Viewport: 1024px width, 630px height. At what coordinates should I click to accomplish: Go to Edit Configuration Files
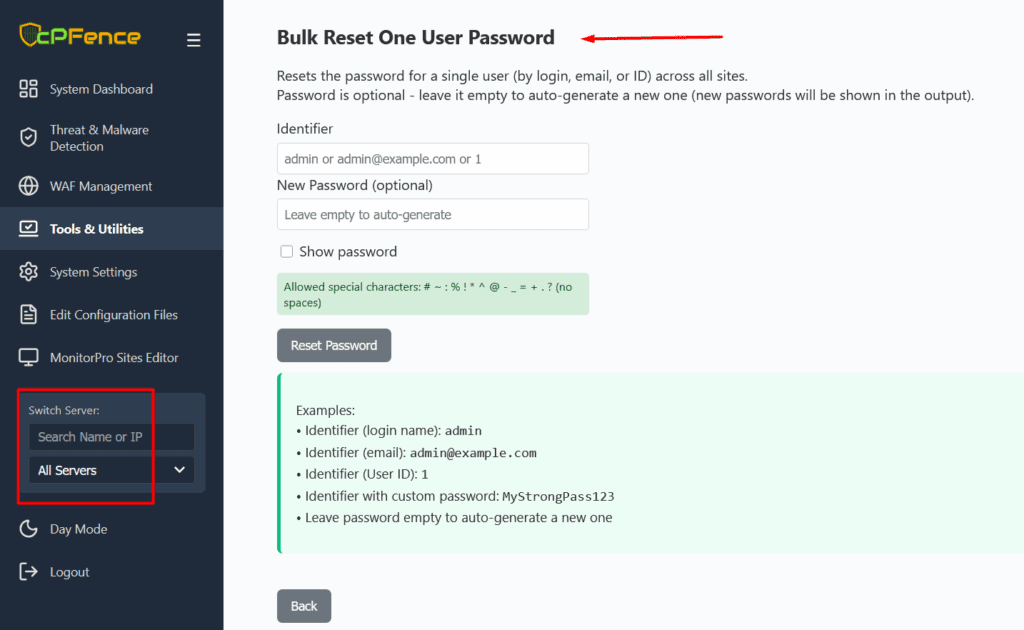coord(113,315)
